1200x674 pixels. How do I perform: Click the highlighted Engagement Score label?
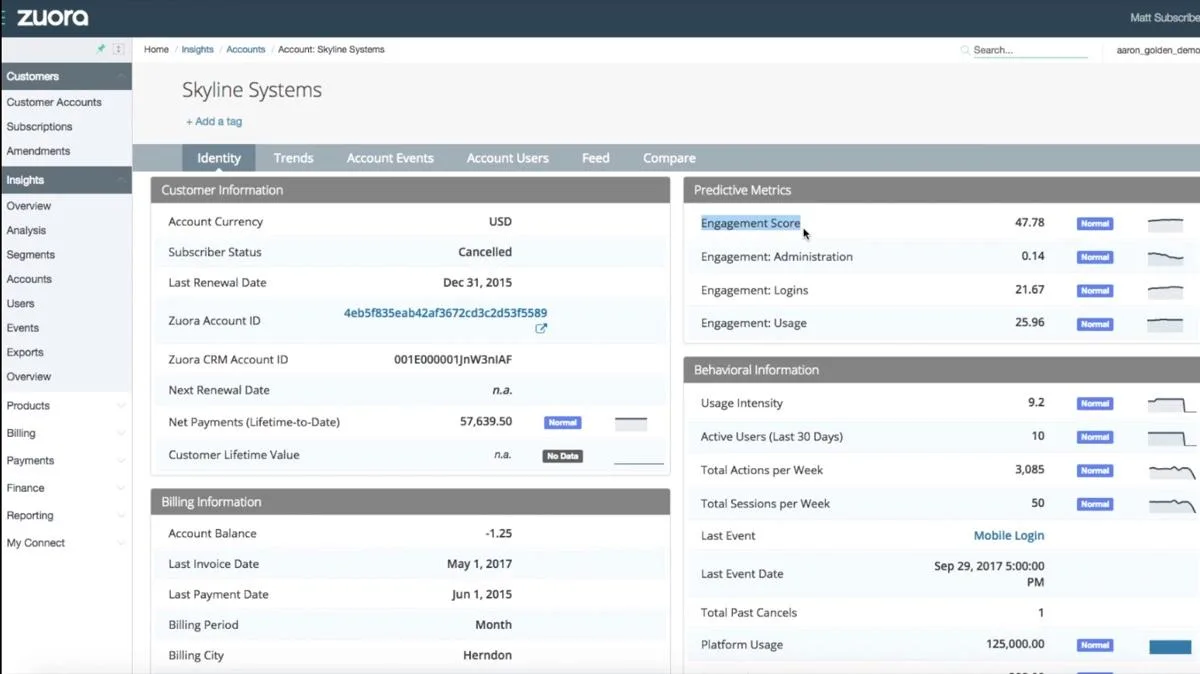pos(751,223)
